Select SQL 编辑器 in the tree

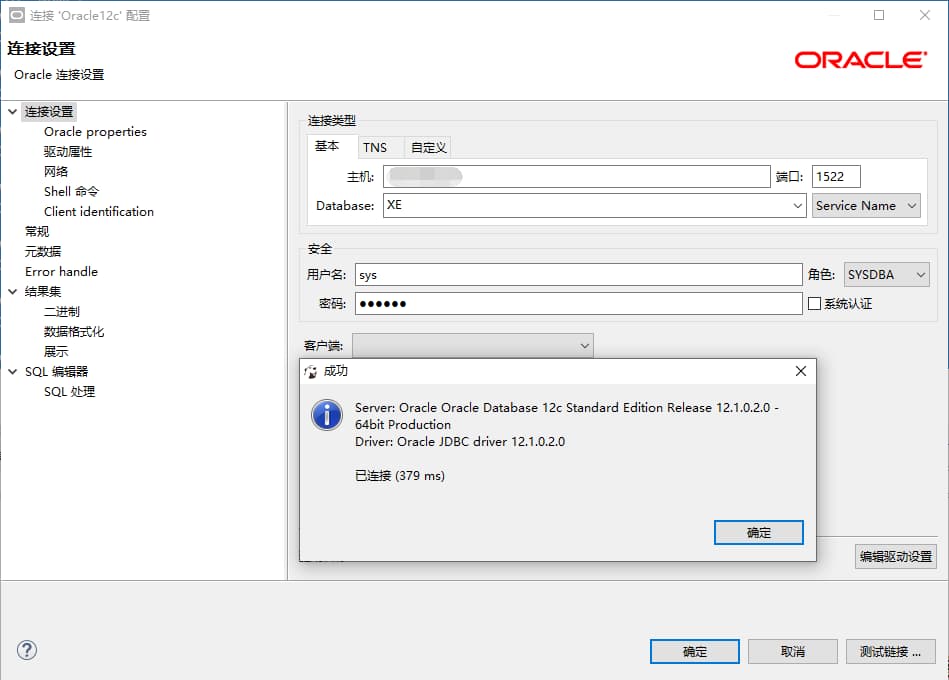[x=56, y=371]
